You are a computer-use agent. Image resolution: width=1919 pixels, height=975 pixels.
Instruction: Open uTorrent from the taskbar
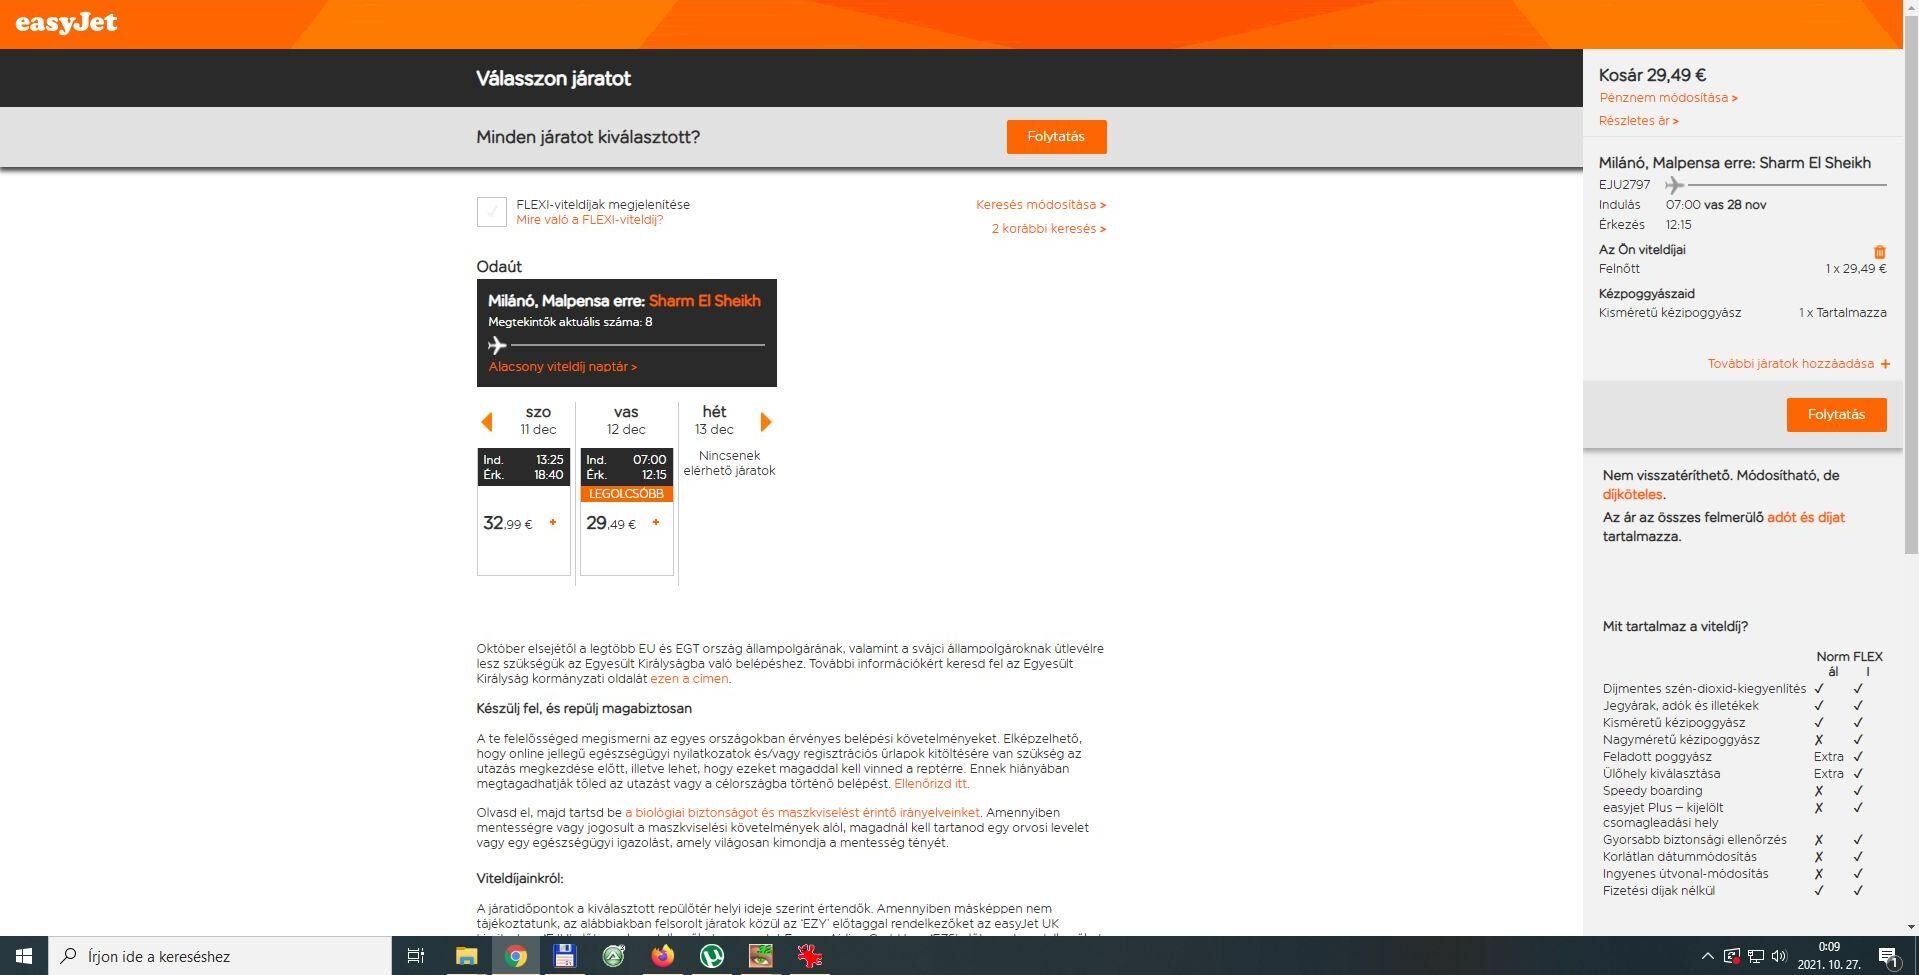pyautogui.click(x=711, y=956)
